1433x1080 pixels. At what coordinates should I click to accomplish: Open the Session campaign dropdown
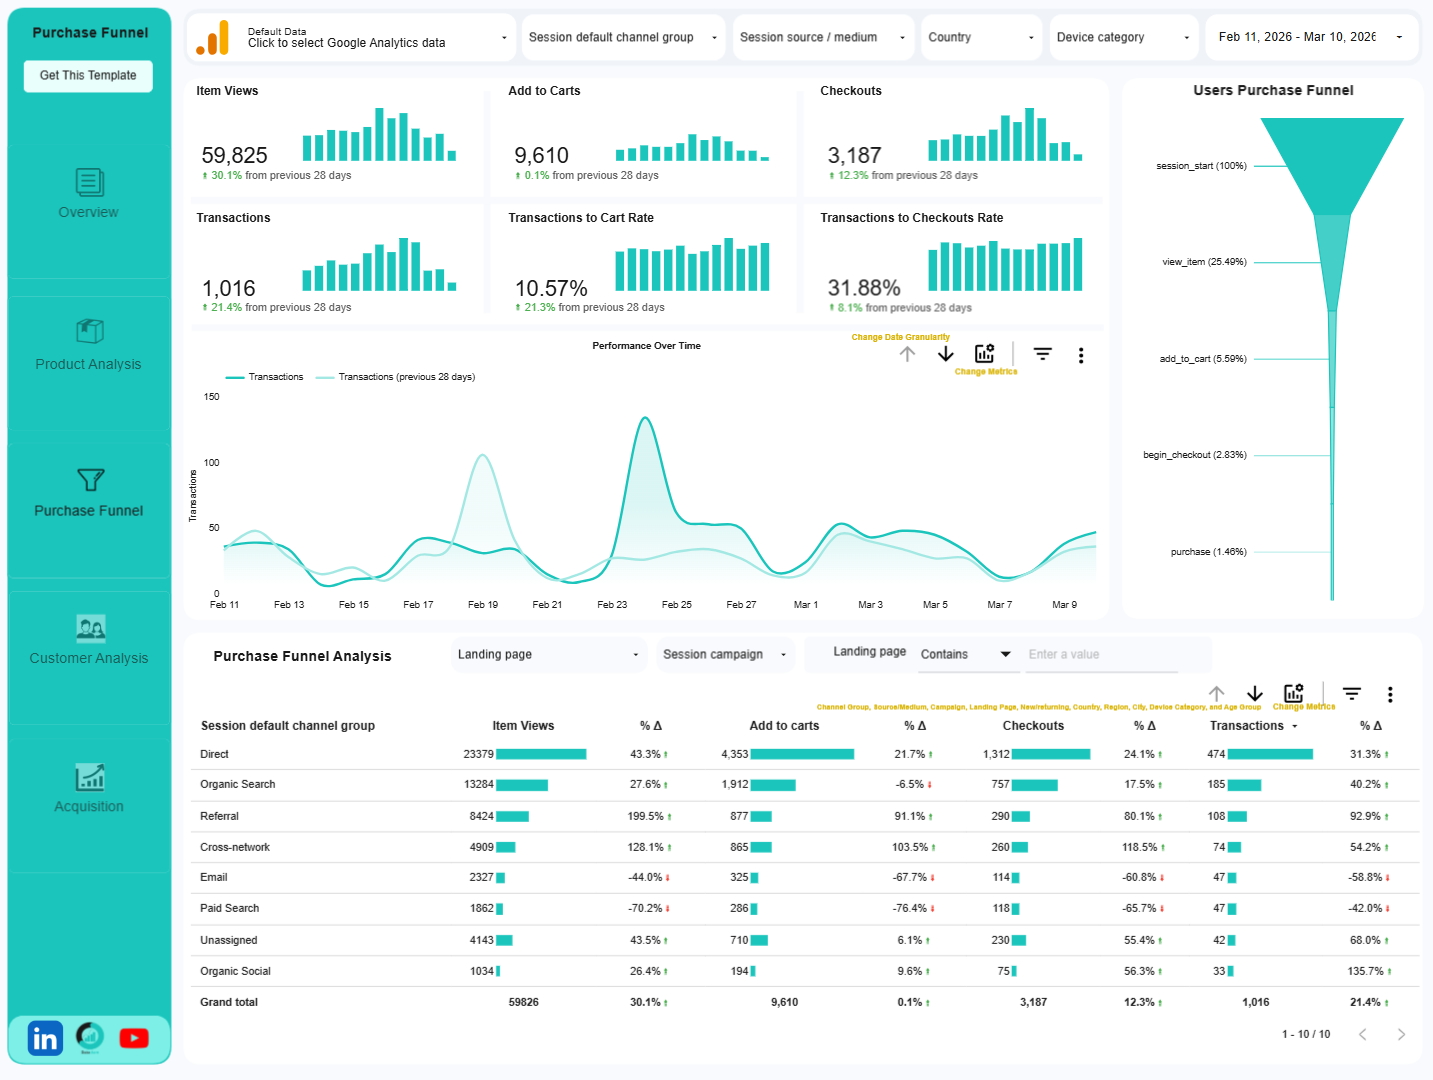(725, 654)
